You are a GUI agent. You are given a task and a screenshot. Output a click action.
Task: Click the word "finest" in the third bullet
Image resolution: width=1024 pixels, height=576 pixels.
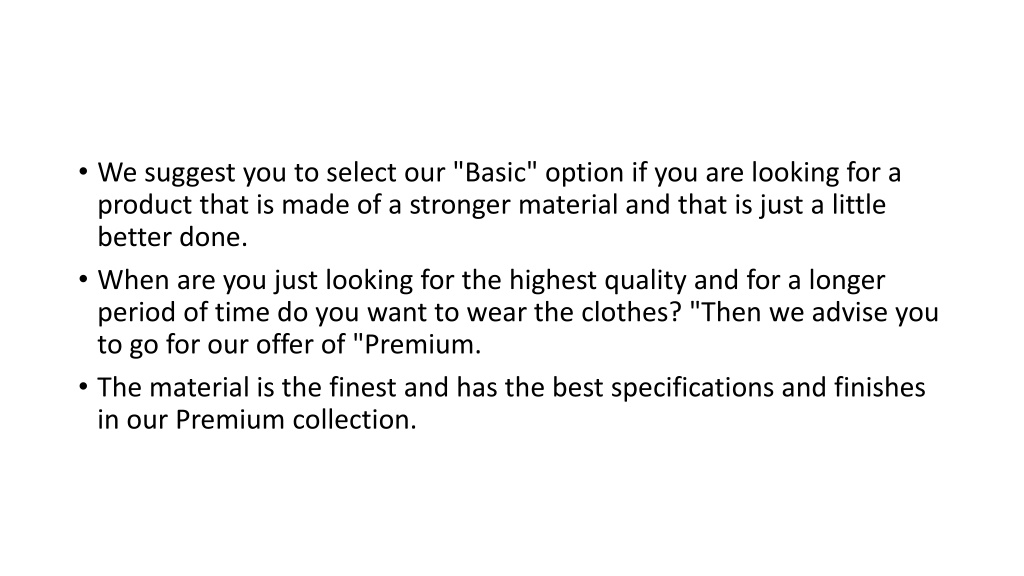362,387
